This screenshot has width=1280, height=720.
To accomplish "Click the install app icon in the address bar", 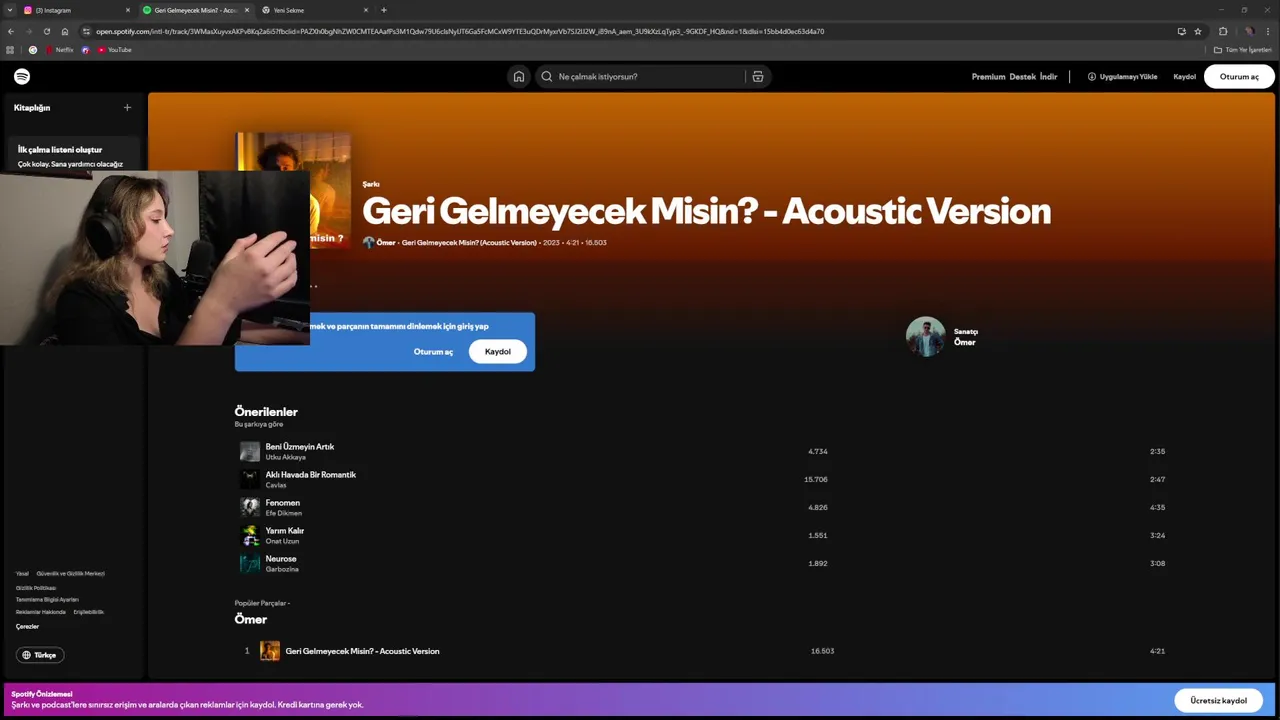I will coord(1182,31).
